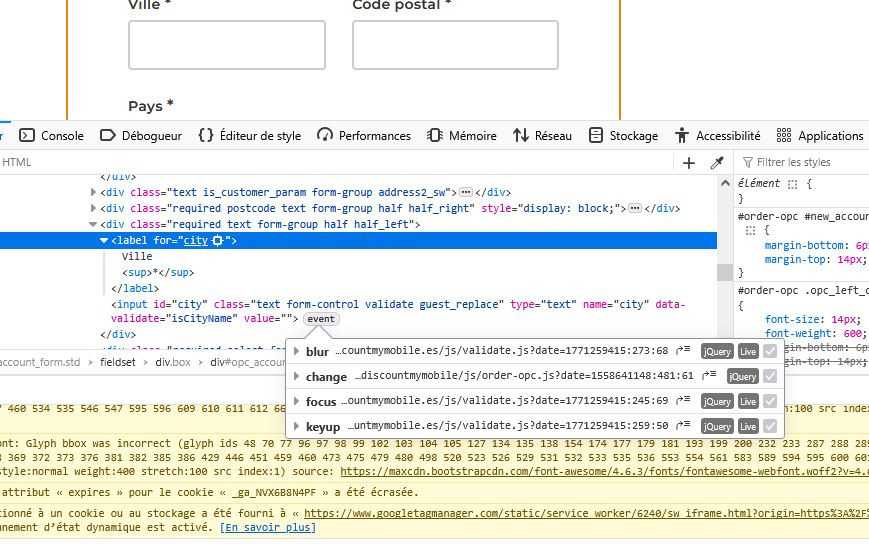The image size is (869, 544).
Task: Open the Réseau network tab
Action: tap(542, 136)
